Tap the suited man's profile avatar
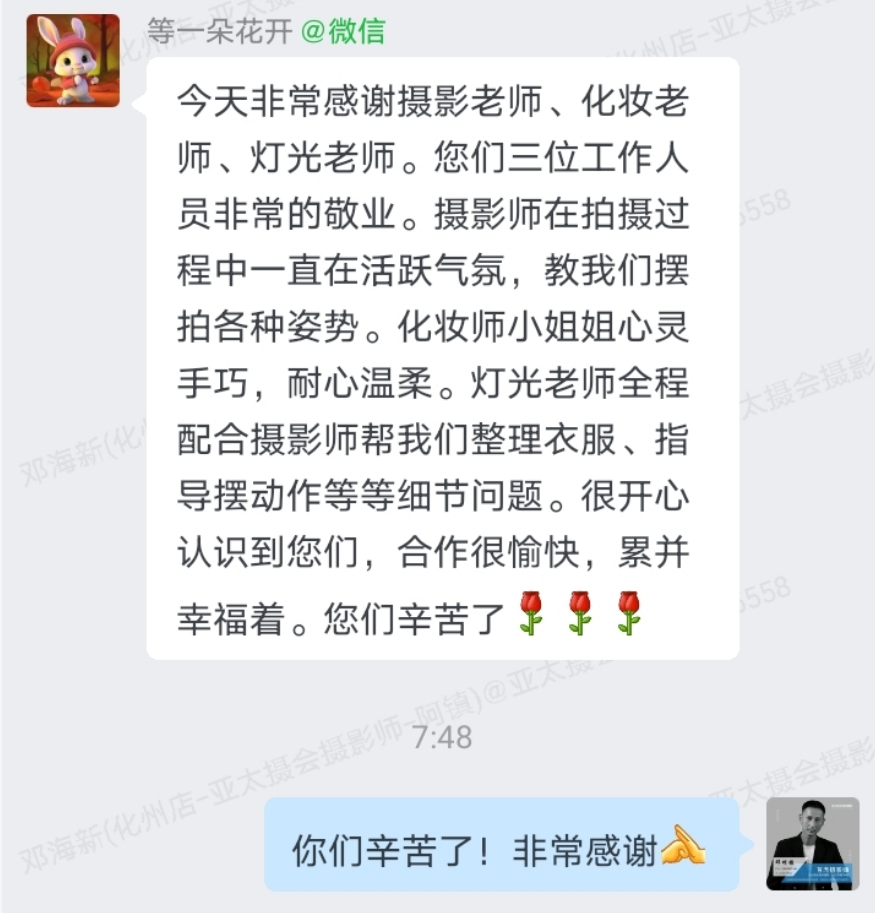Image resolution: width=875 pixels, height=913 pixels. 812,844
